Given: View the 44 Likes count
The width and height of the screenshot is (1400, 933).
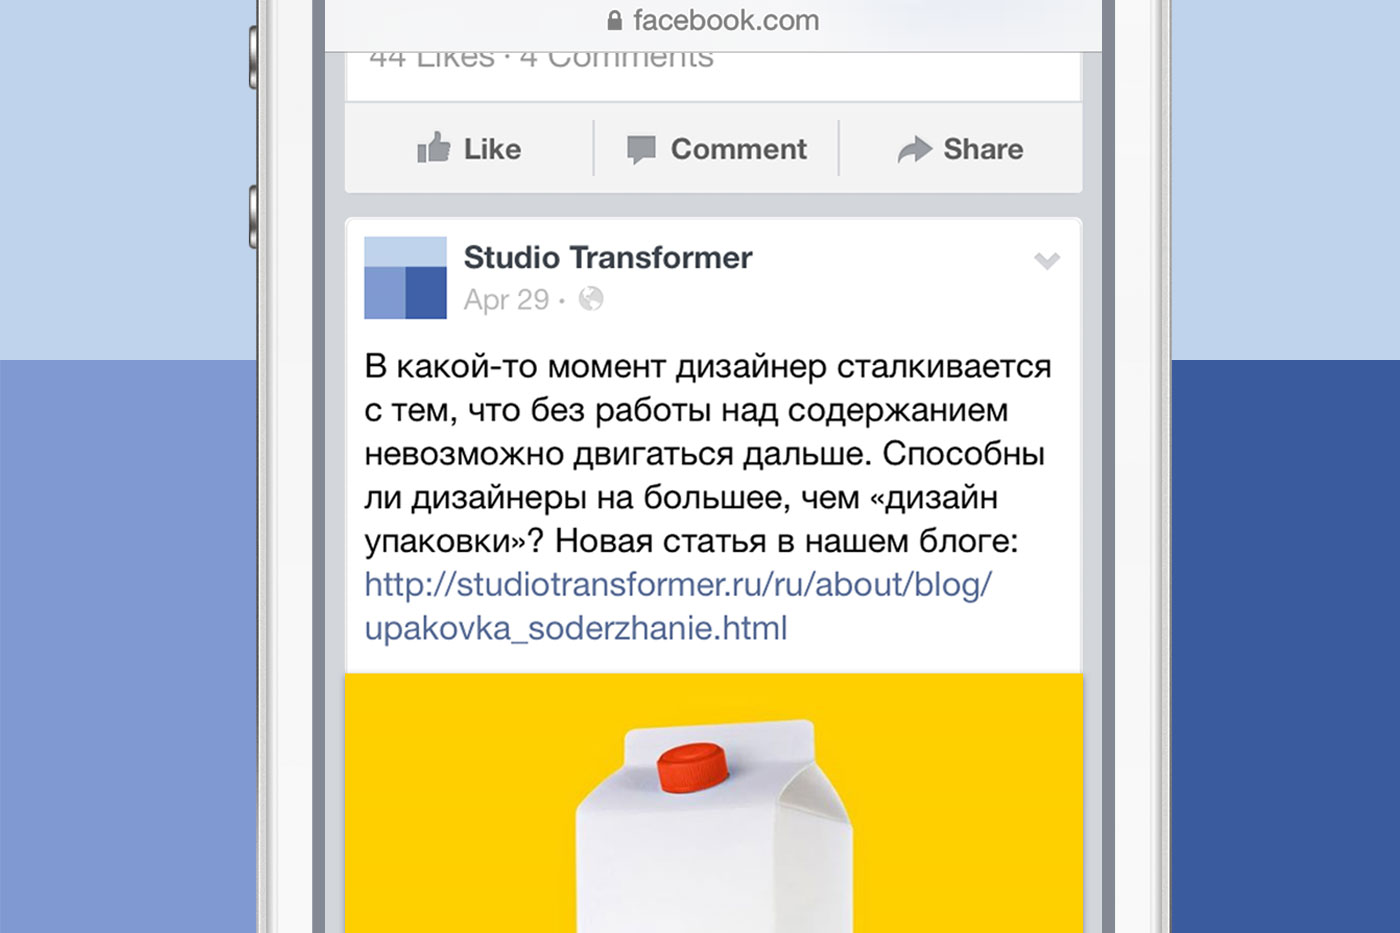Looking at the screenshot, I should (x=432, y=58).
